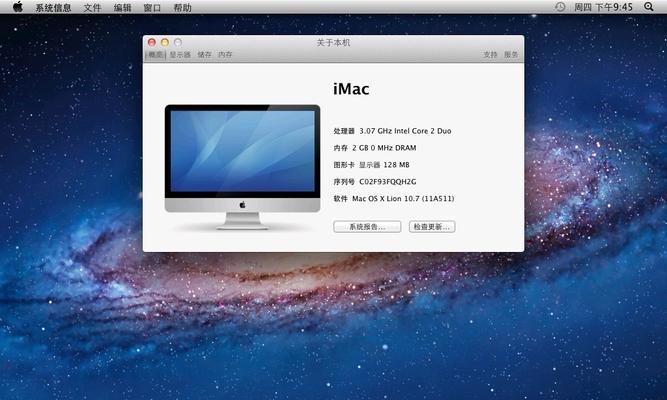Switch to the 储存 tab

pyautogui.click(x=204, y=55)
